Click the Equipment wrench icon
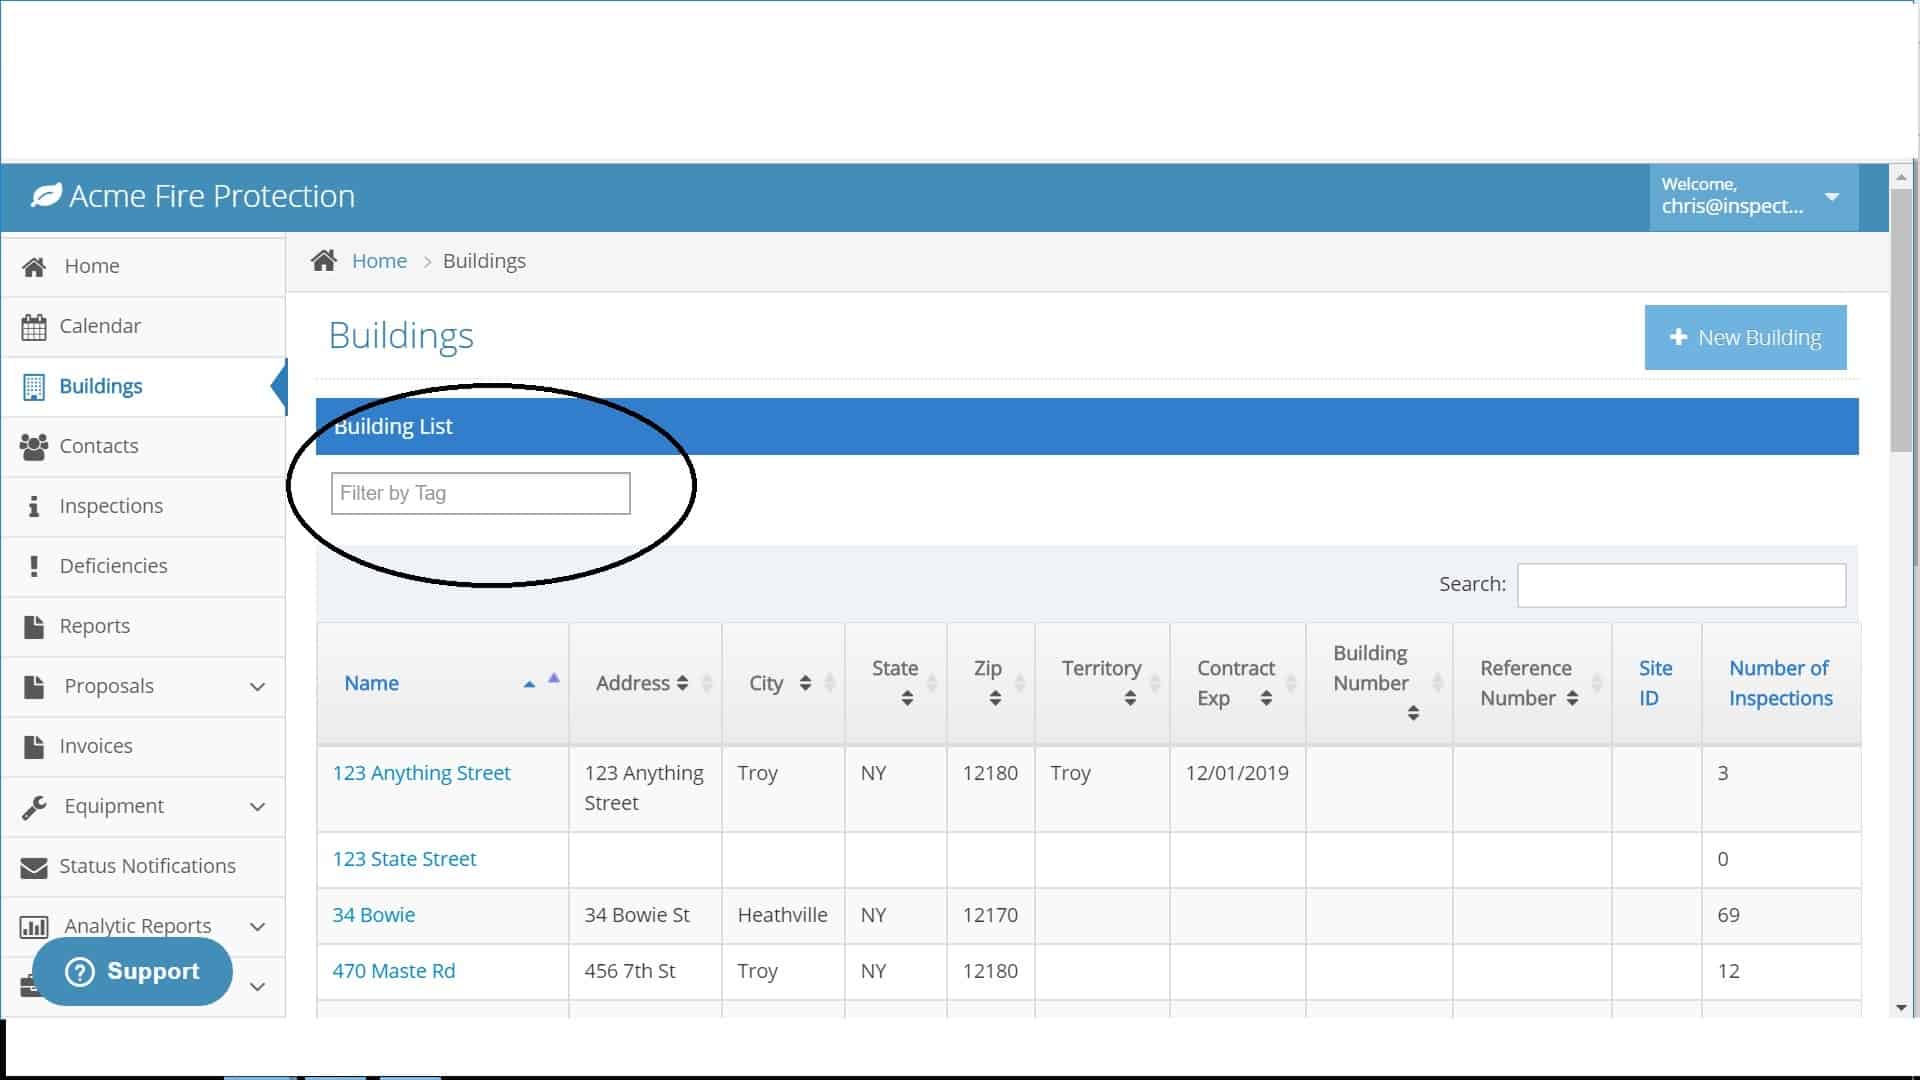Screen dimensions: 1920x1080 tap(33, 807)
